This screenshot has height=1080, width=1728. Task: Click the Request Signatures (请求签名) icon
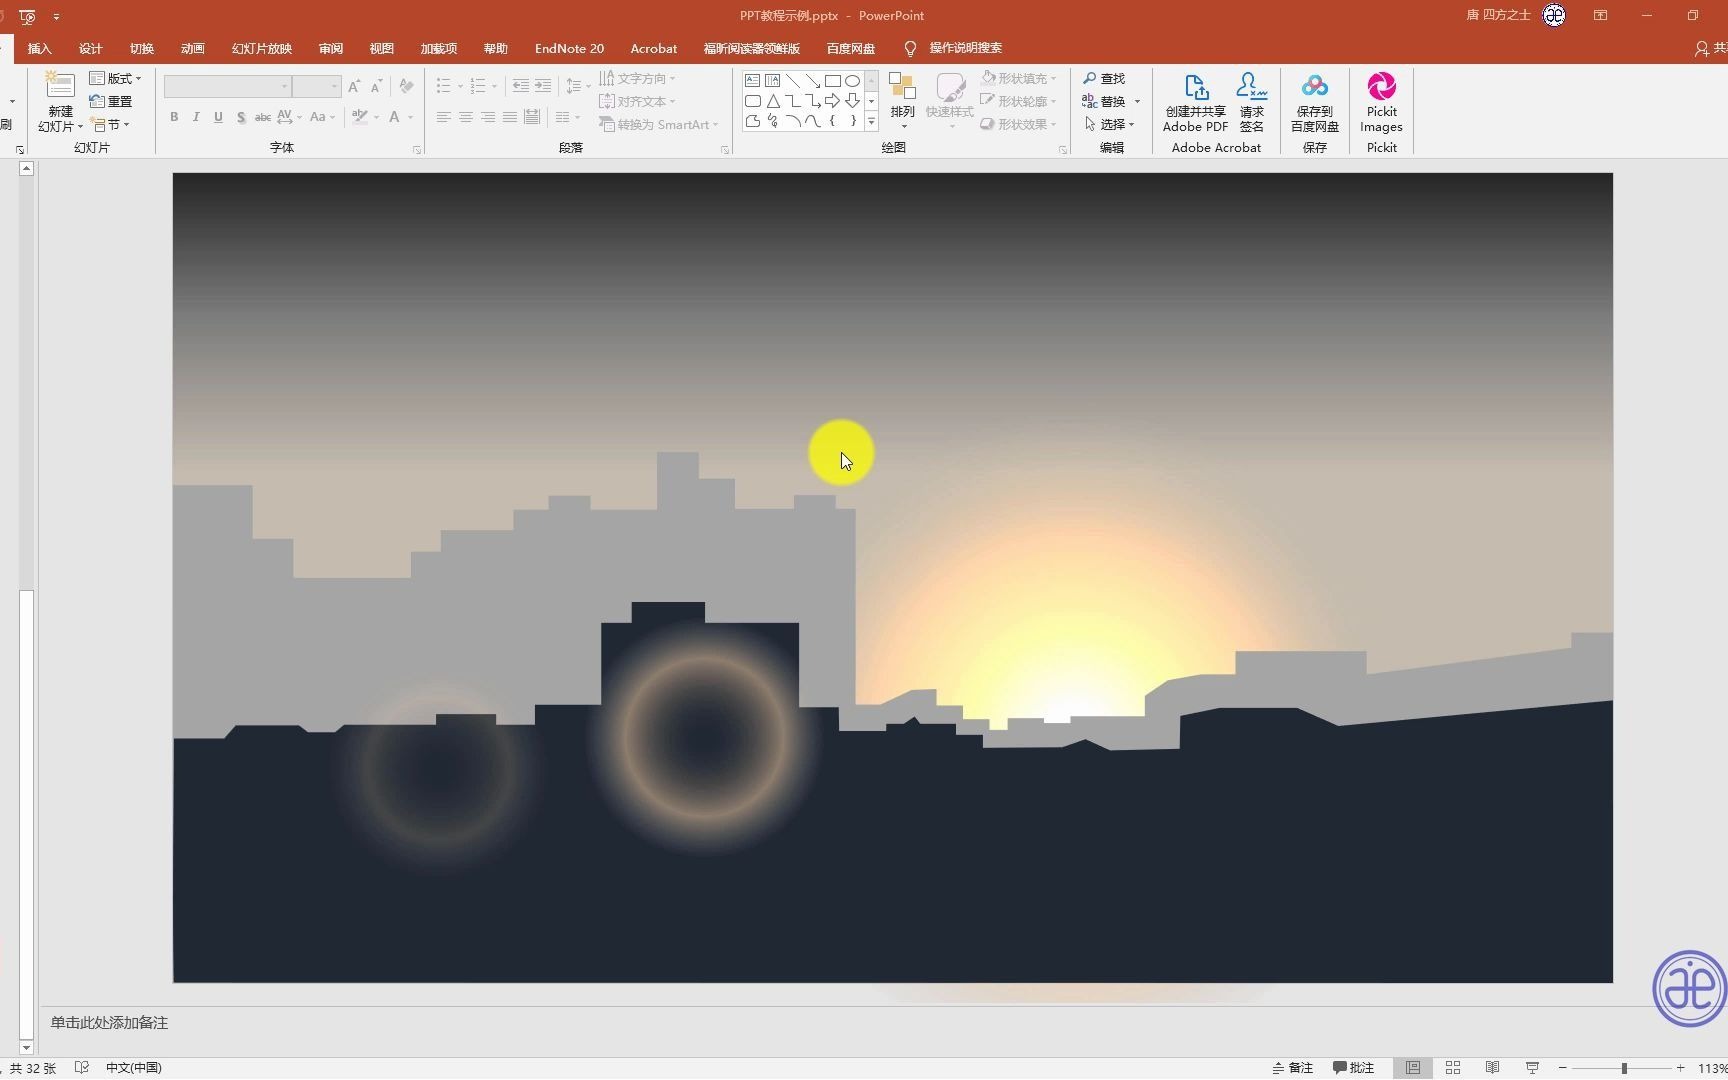1251,87
